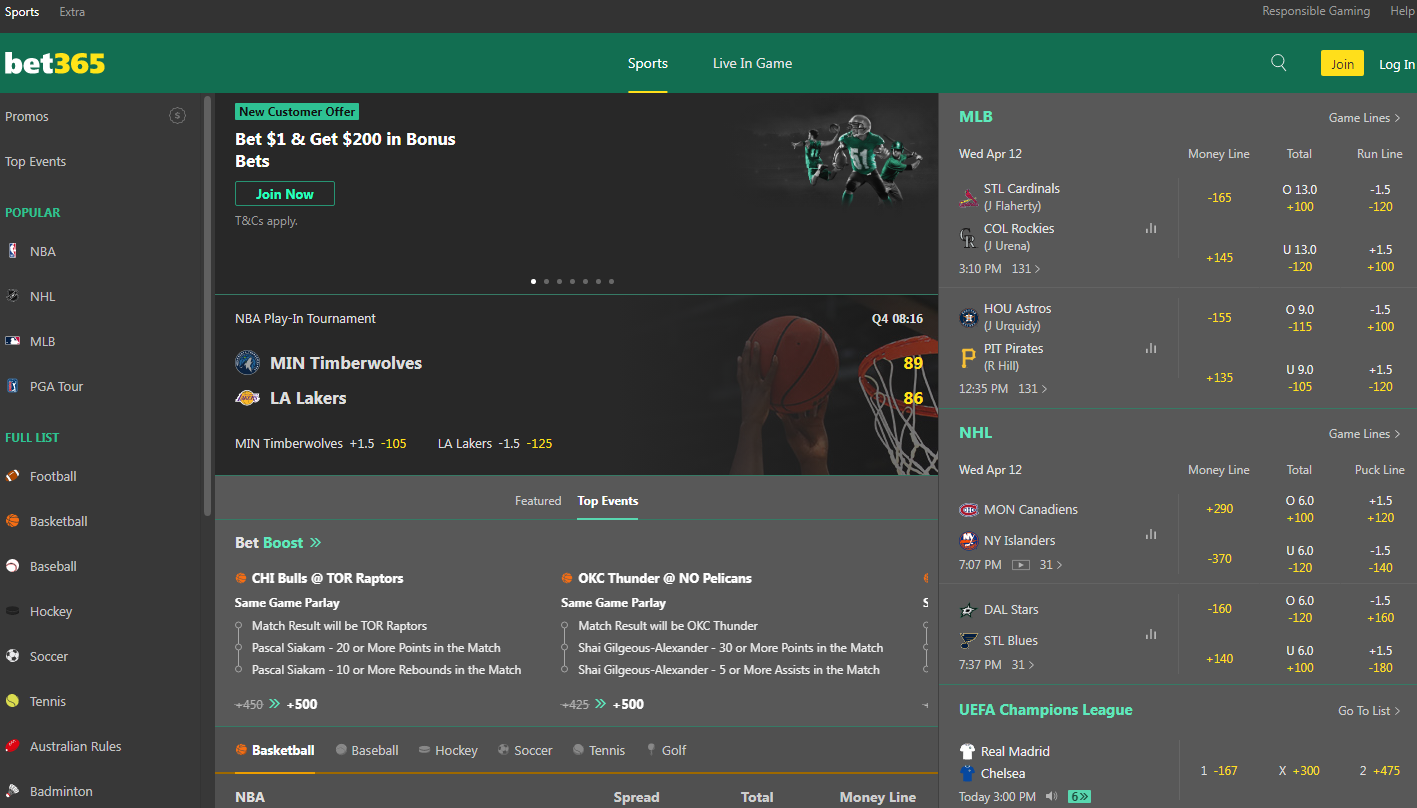
Task: Select NBA icon in Popular list
Action: tap(12, 251)
